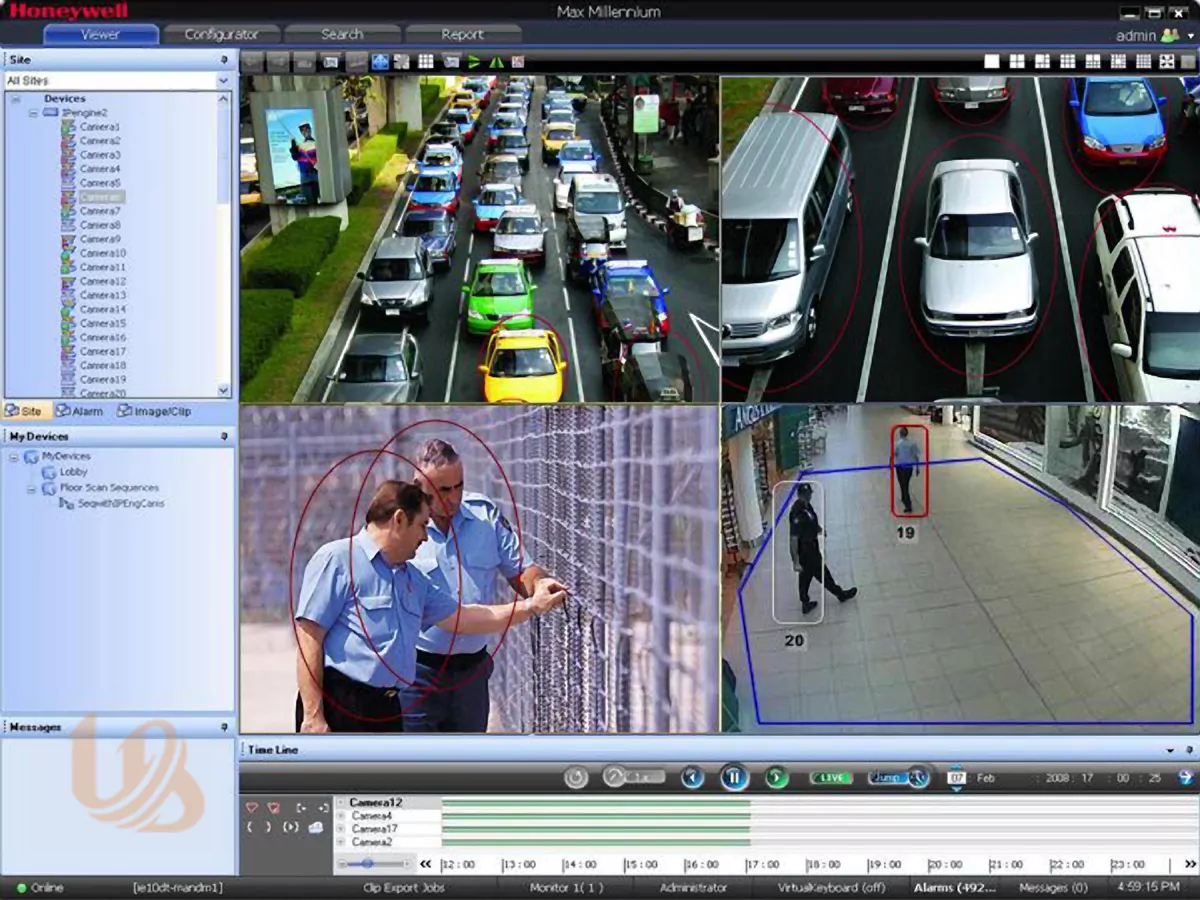Screen dimensions: 1200x900
Task: Collapse the IPengine2 tree node
Action: click(x=33, y=113)
